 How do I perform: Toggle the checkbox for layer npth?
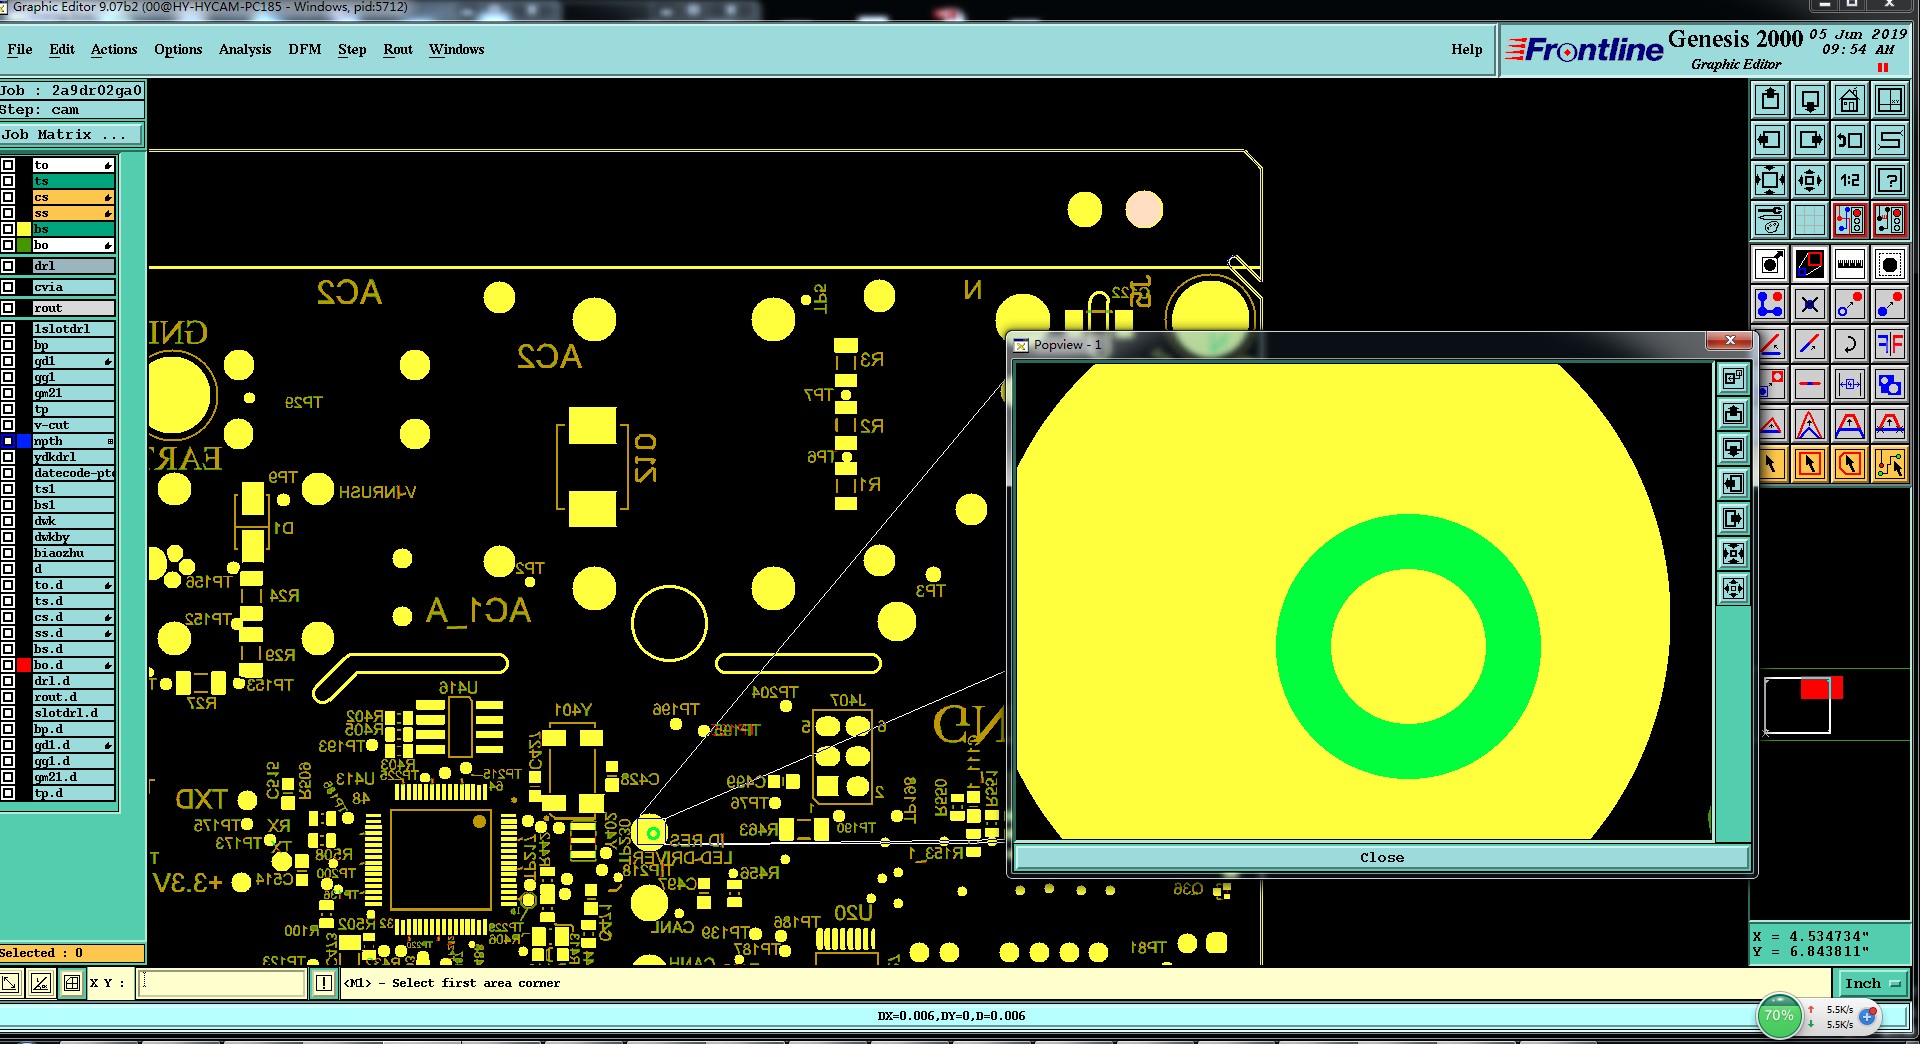click(x=8, y=441)
